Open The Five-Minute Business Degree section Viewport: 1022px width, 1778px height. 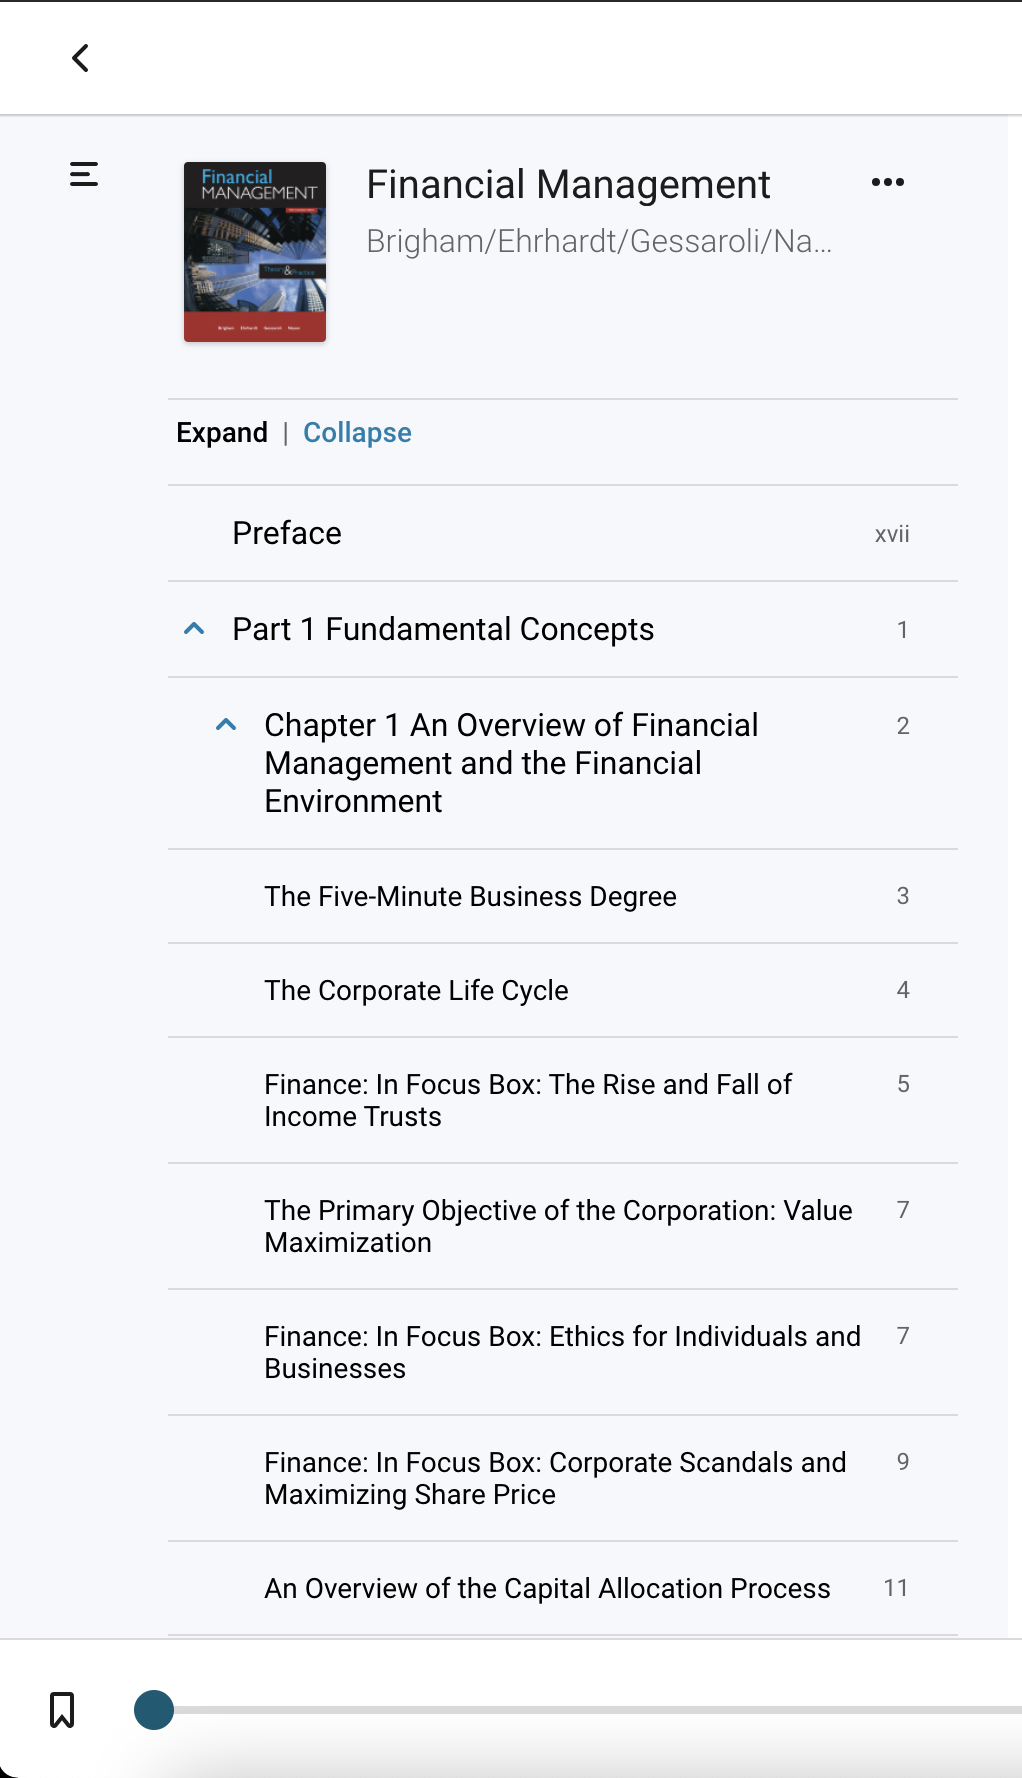(x=563, y=896)
